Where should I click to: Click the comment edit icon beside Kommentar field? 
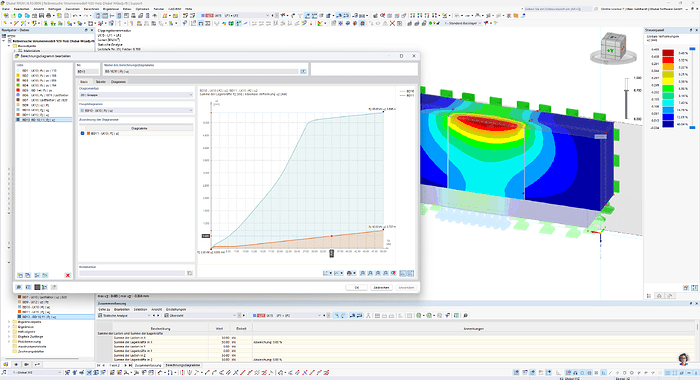coord(190,273)
